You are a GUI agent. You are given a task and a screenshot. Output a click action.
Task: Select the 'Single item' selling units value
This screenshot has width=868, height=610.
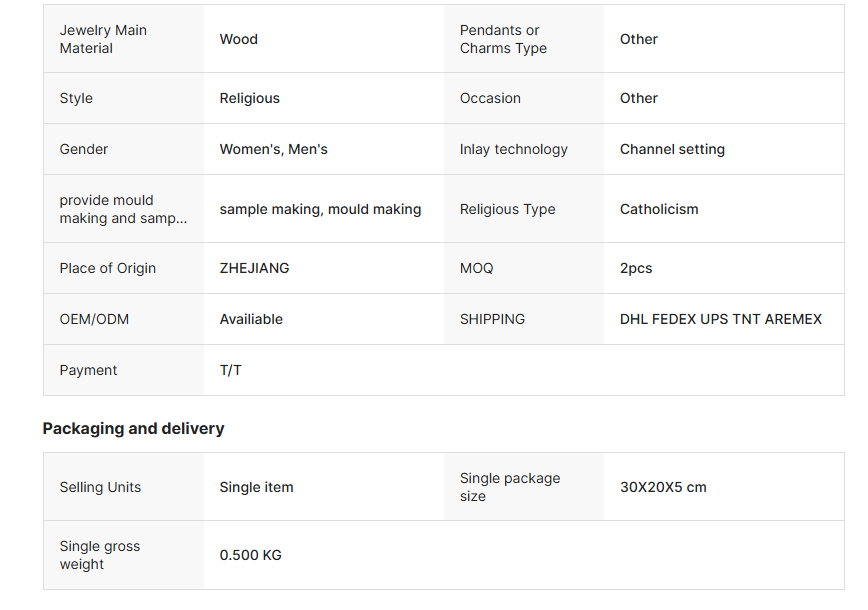click(x=257, y=487)
